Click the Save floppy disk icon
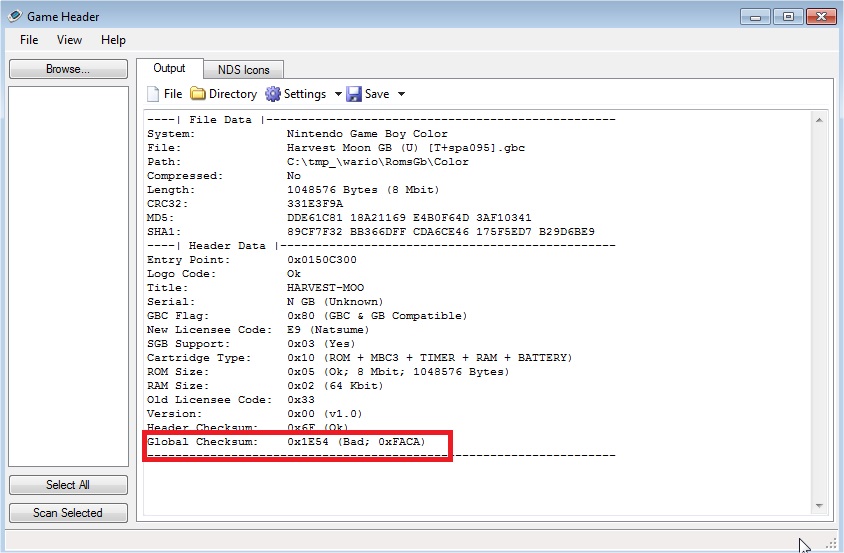Image resolution: width=844 pixels, height=553 pixels. tap(354, 94)
